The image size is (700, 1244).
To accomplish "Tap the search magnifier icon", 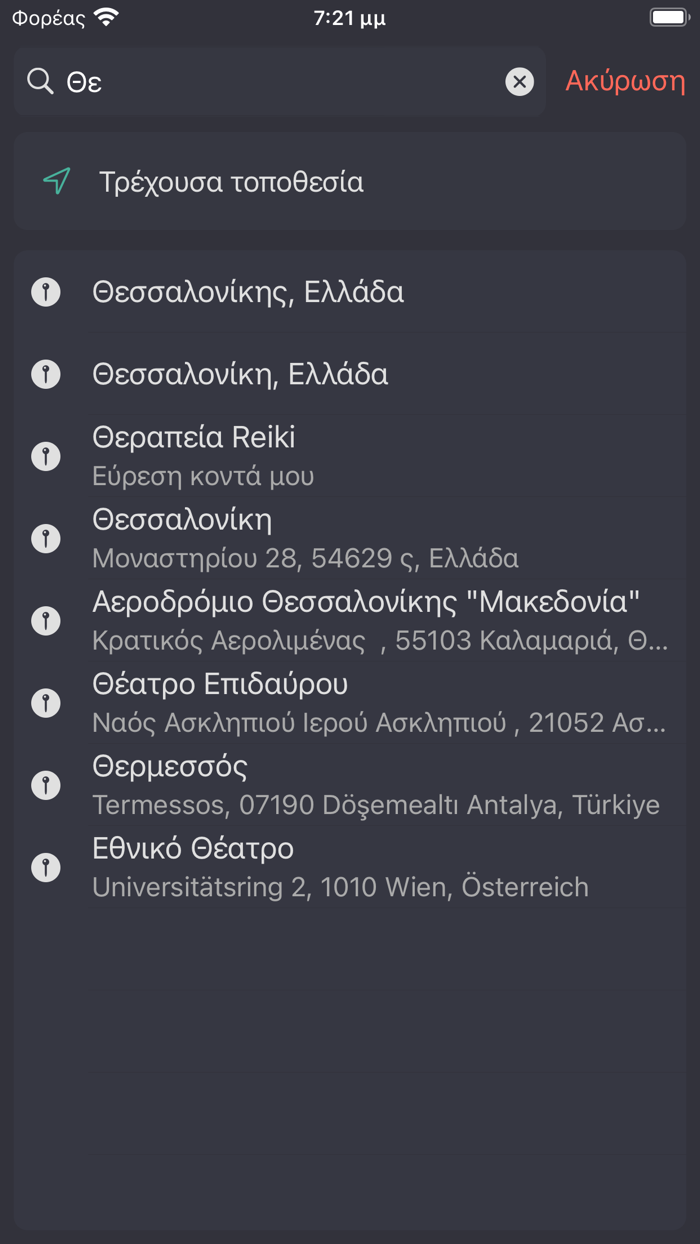I will pyautogui.click(x=40, y=81).
